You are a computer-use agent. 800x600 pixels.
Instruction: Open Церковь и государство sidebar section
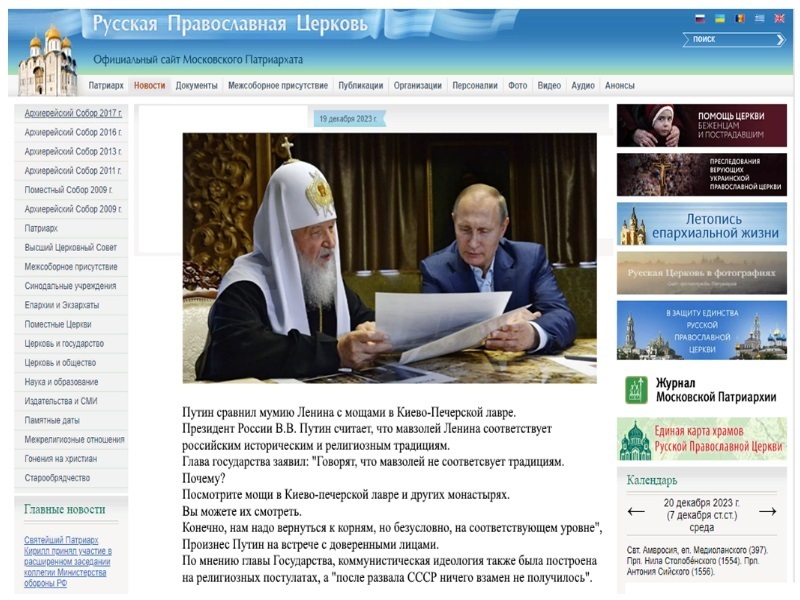point(64,344)
